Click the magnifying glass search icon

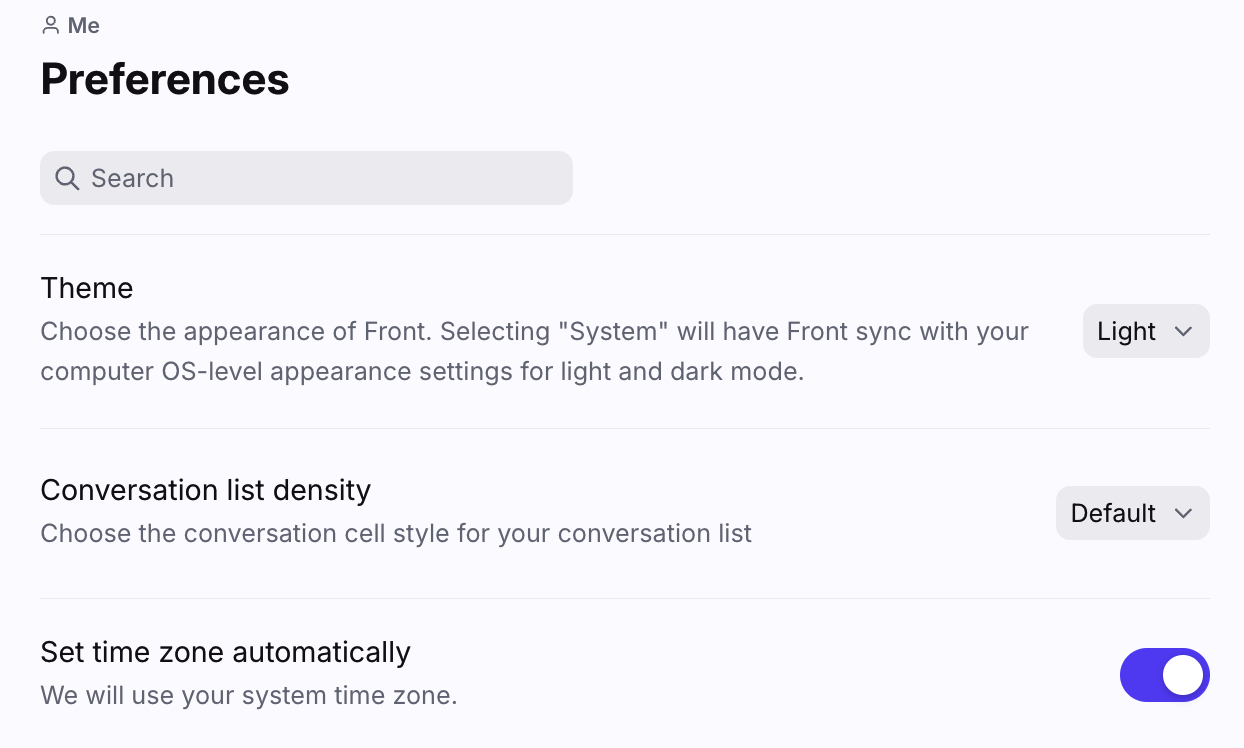click(x=67, y=178)
